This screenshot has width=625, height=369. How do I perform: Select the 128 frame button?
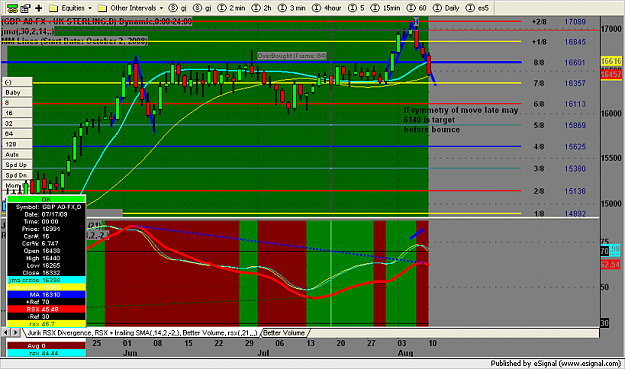[17, 144]
